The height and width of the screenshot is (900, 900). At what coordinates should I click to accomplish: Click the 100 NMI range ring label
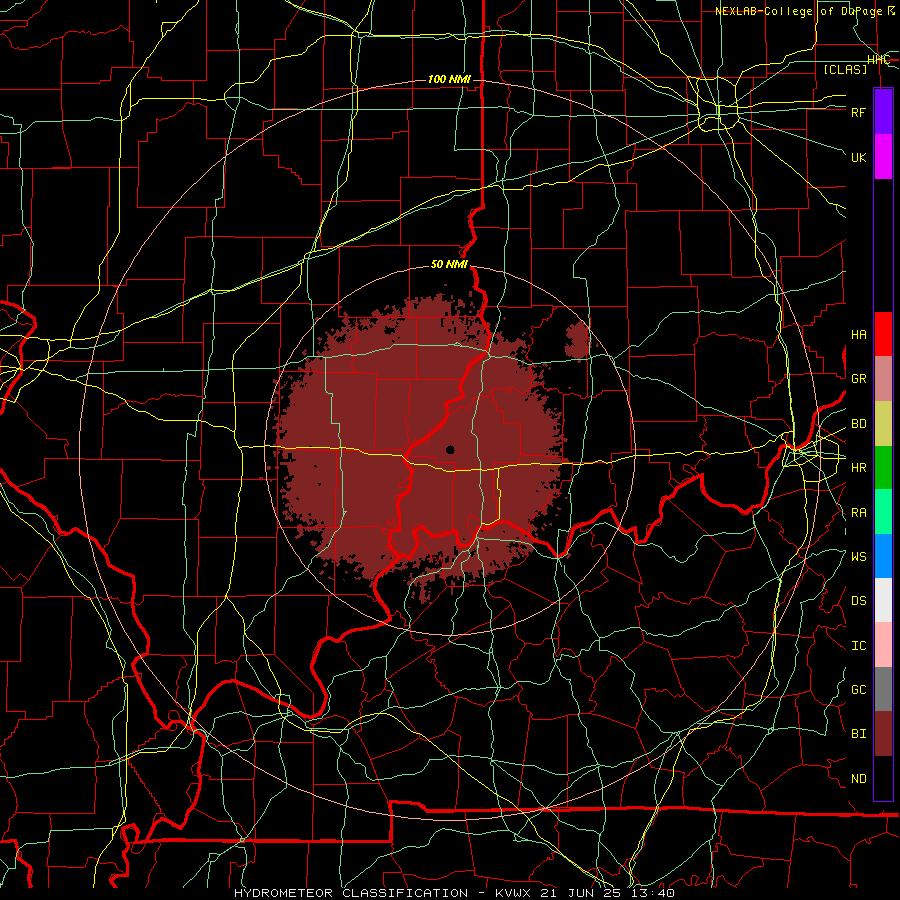(x=449, y=79)
